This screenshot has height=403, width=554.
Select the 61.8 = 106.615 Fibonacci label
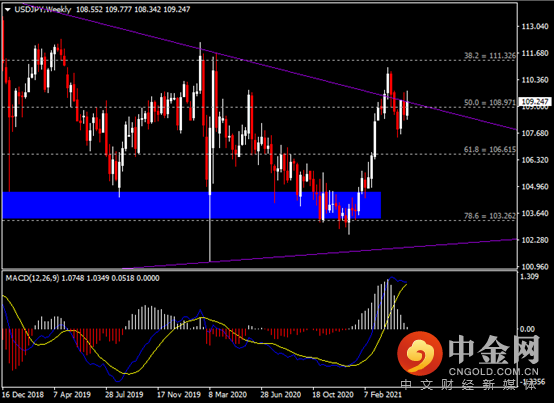coord(490,149)
